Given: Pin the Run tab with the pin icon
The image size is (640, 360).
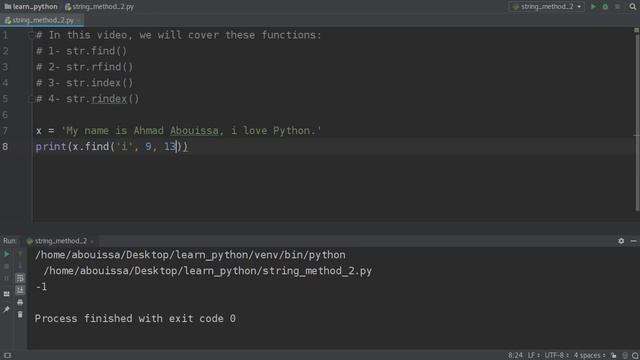Looking at the screenshot, I should [x=7, y=309].
